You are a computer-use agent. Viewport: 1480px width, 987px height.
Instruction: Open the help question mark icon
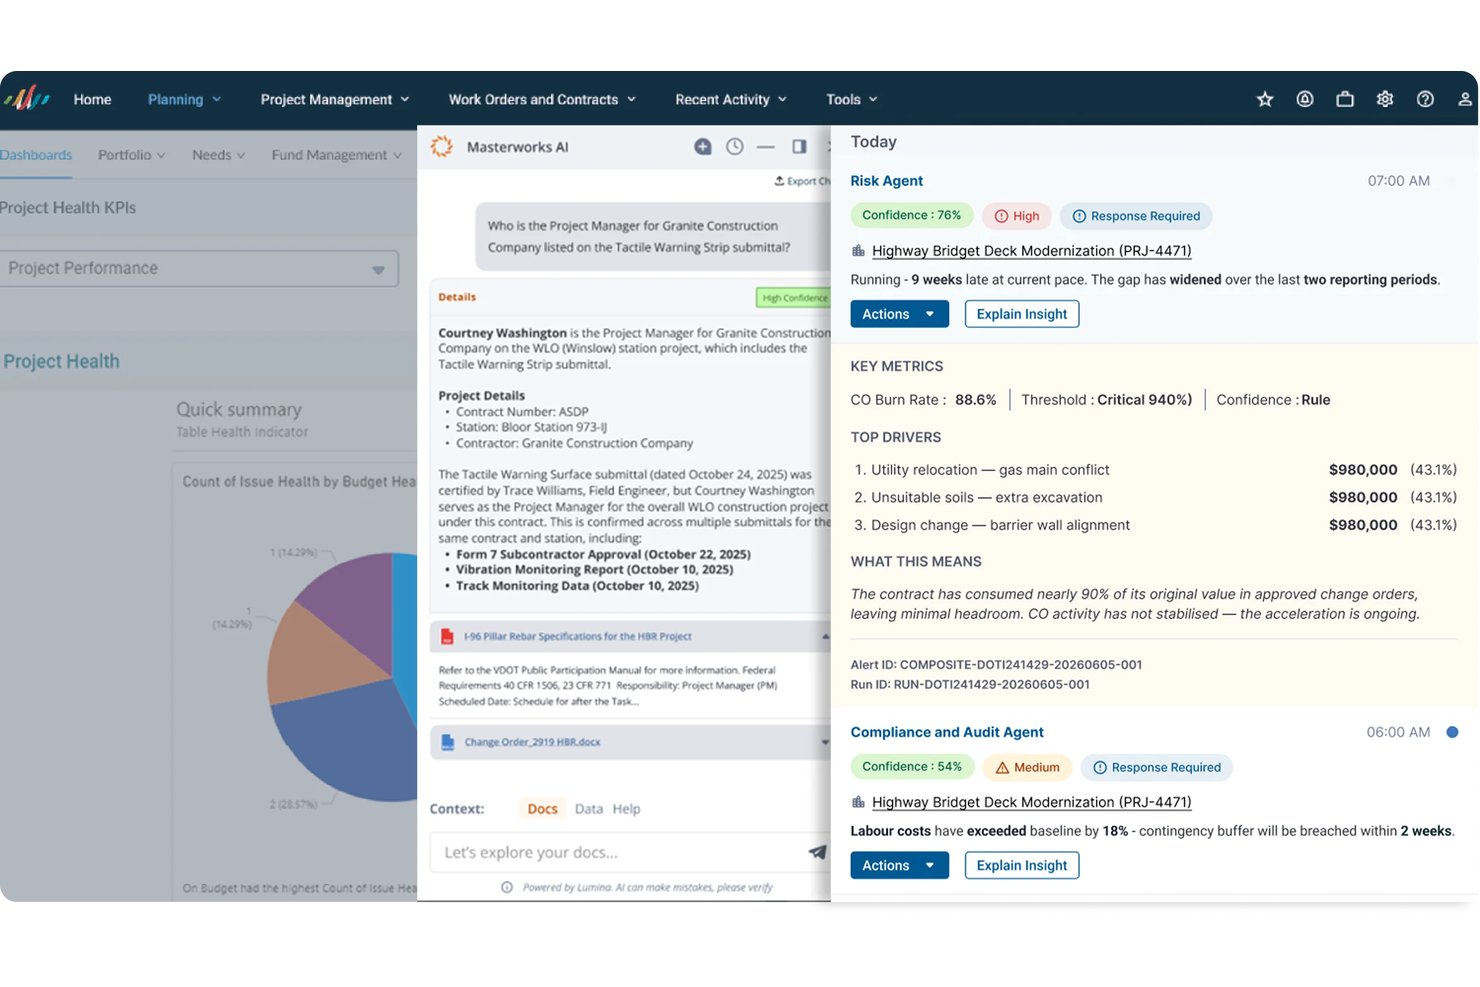1425,99
